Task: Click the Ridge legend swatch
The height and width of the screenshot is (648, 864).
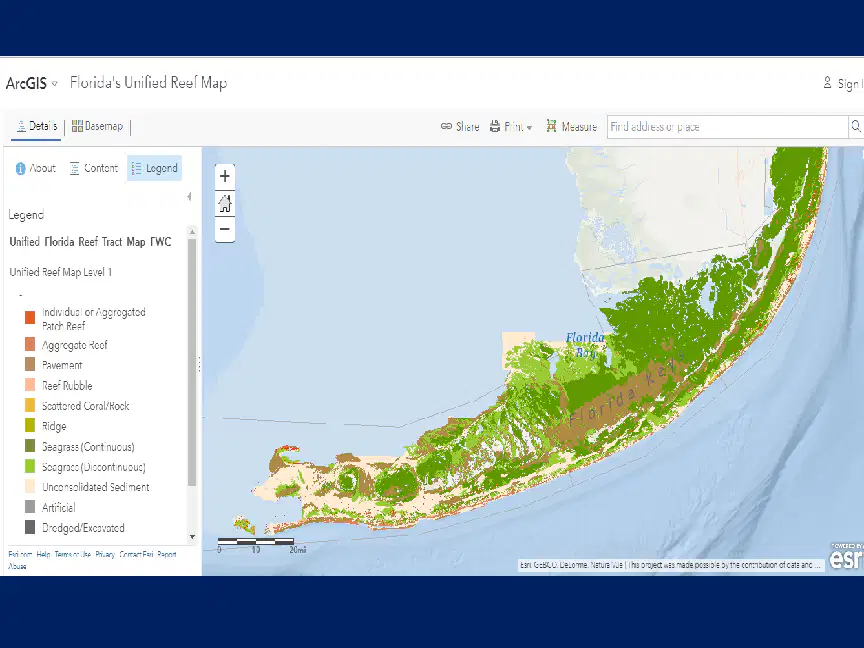Action: tap(30, 426)
